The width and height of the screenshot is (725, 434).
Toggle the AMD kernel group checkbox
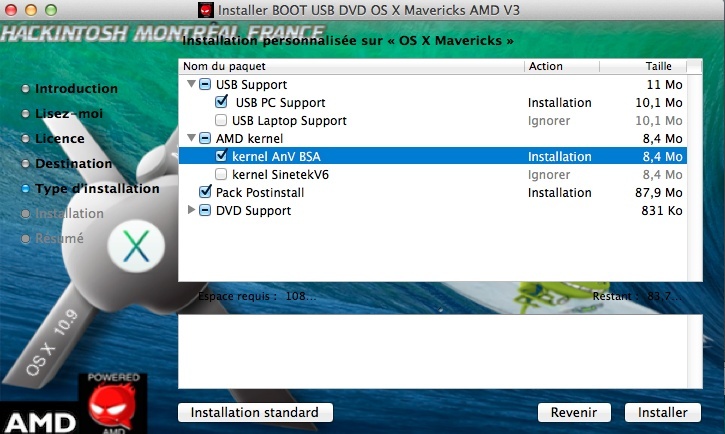coord(205,138)
